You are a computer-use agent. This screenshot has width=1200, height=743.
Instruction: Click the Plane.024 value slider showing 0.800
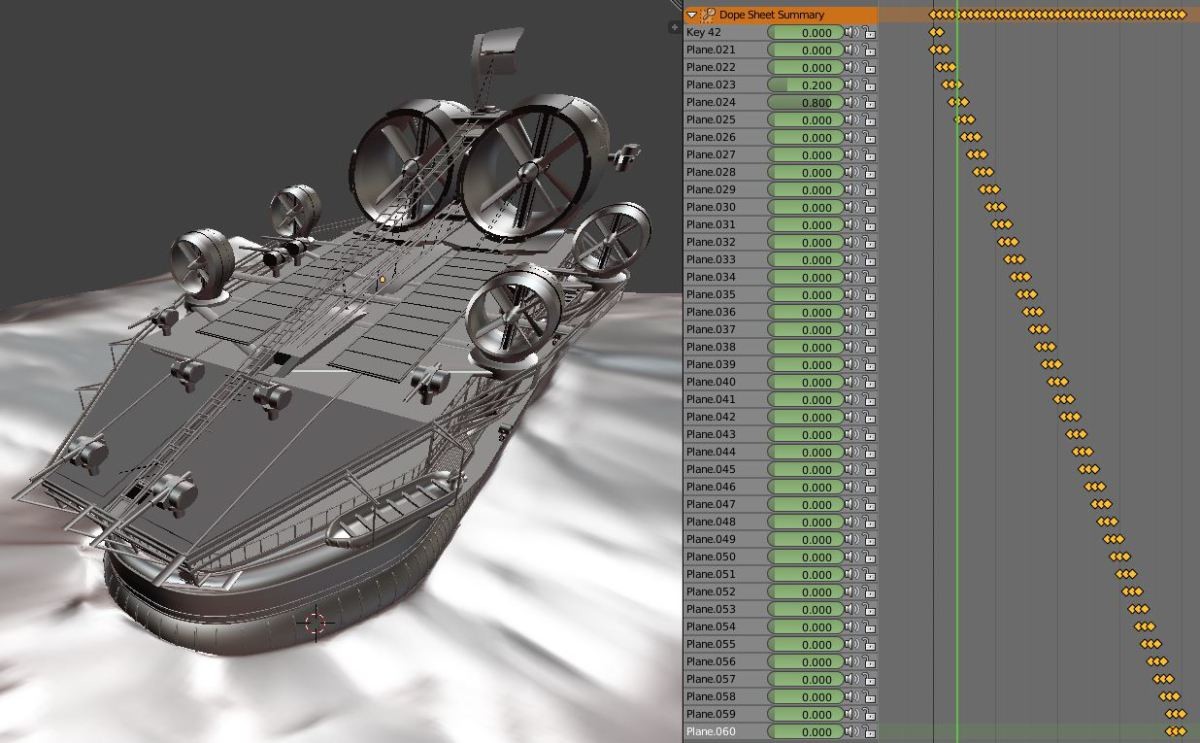[x=804, y=102]
